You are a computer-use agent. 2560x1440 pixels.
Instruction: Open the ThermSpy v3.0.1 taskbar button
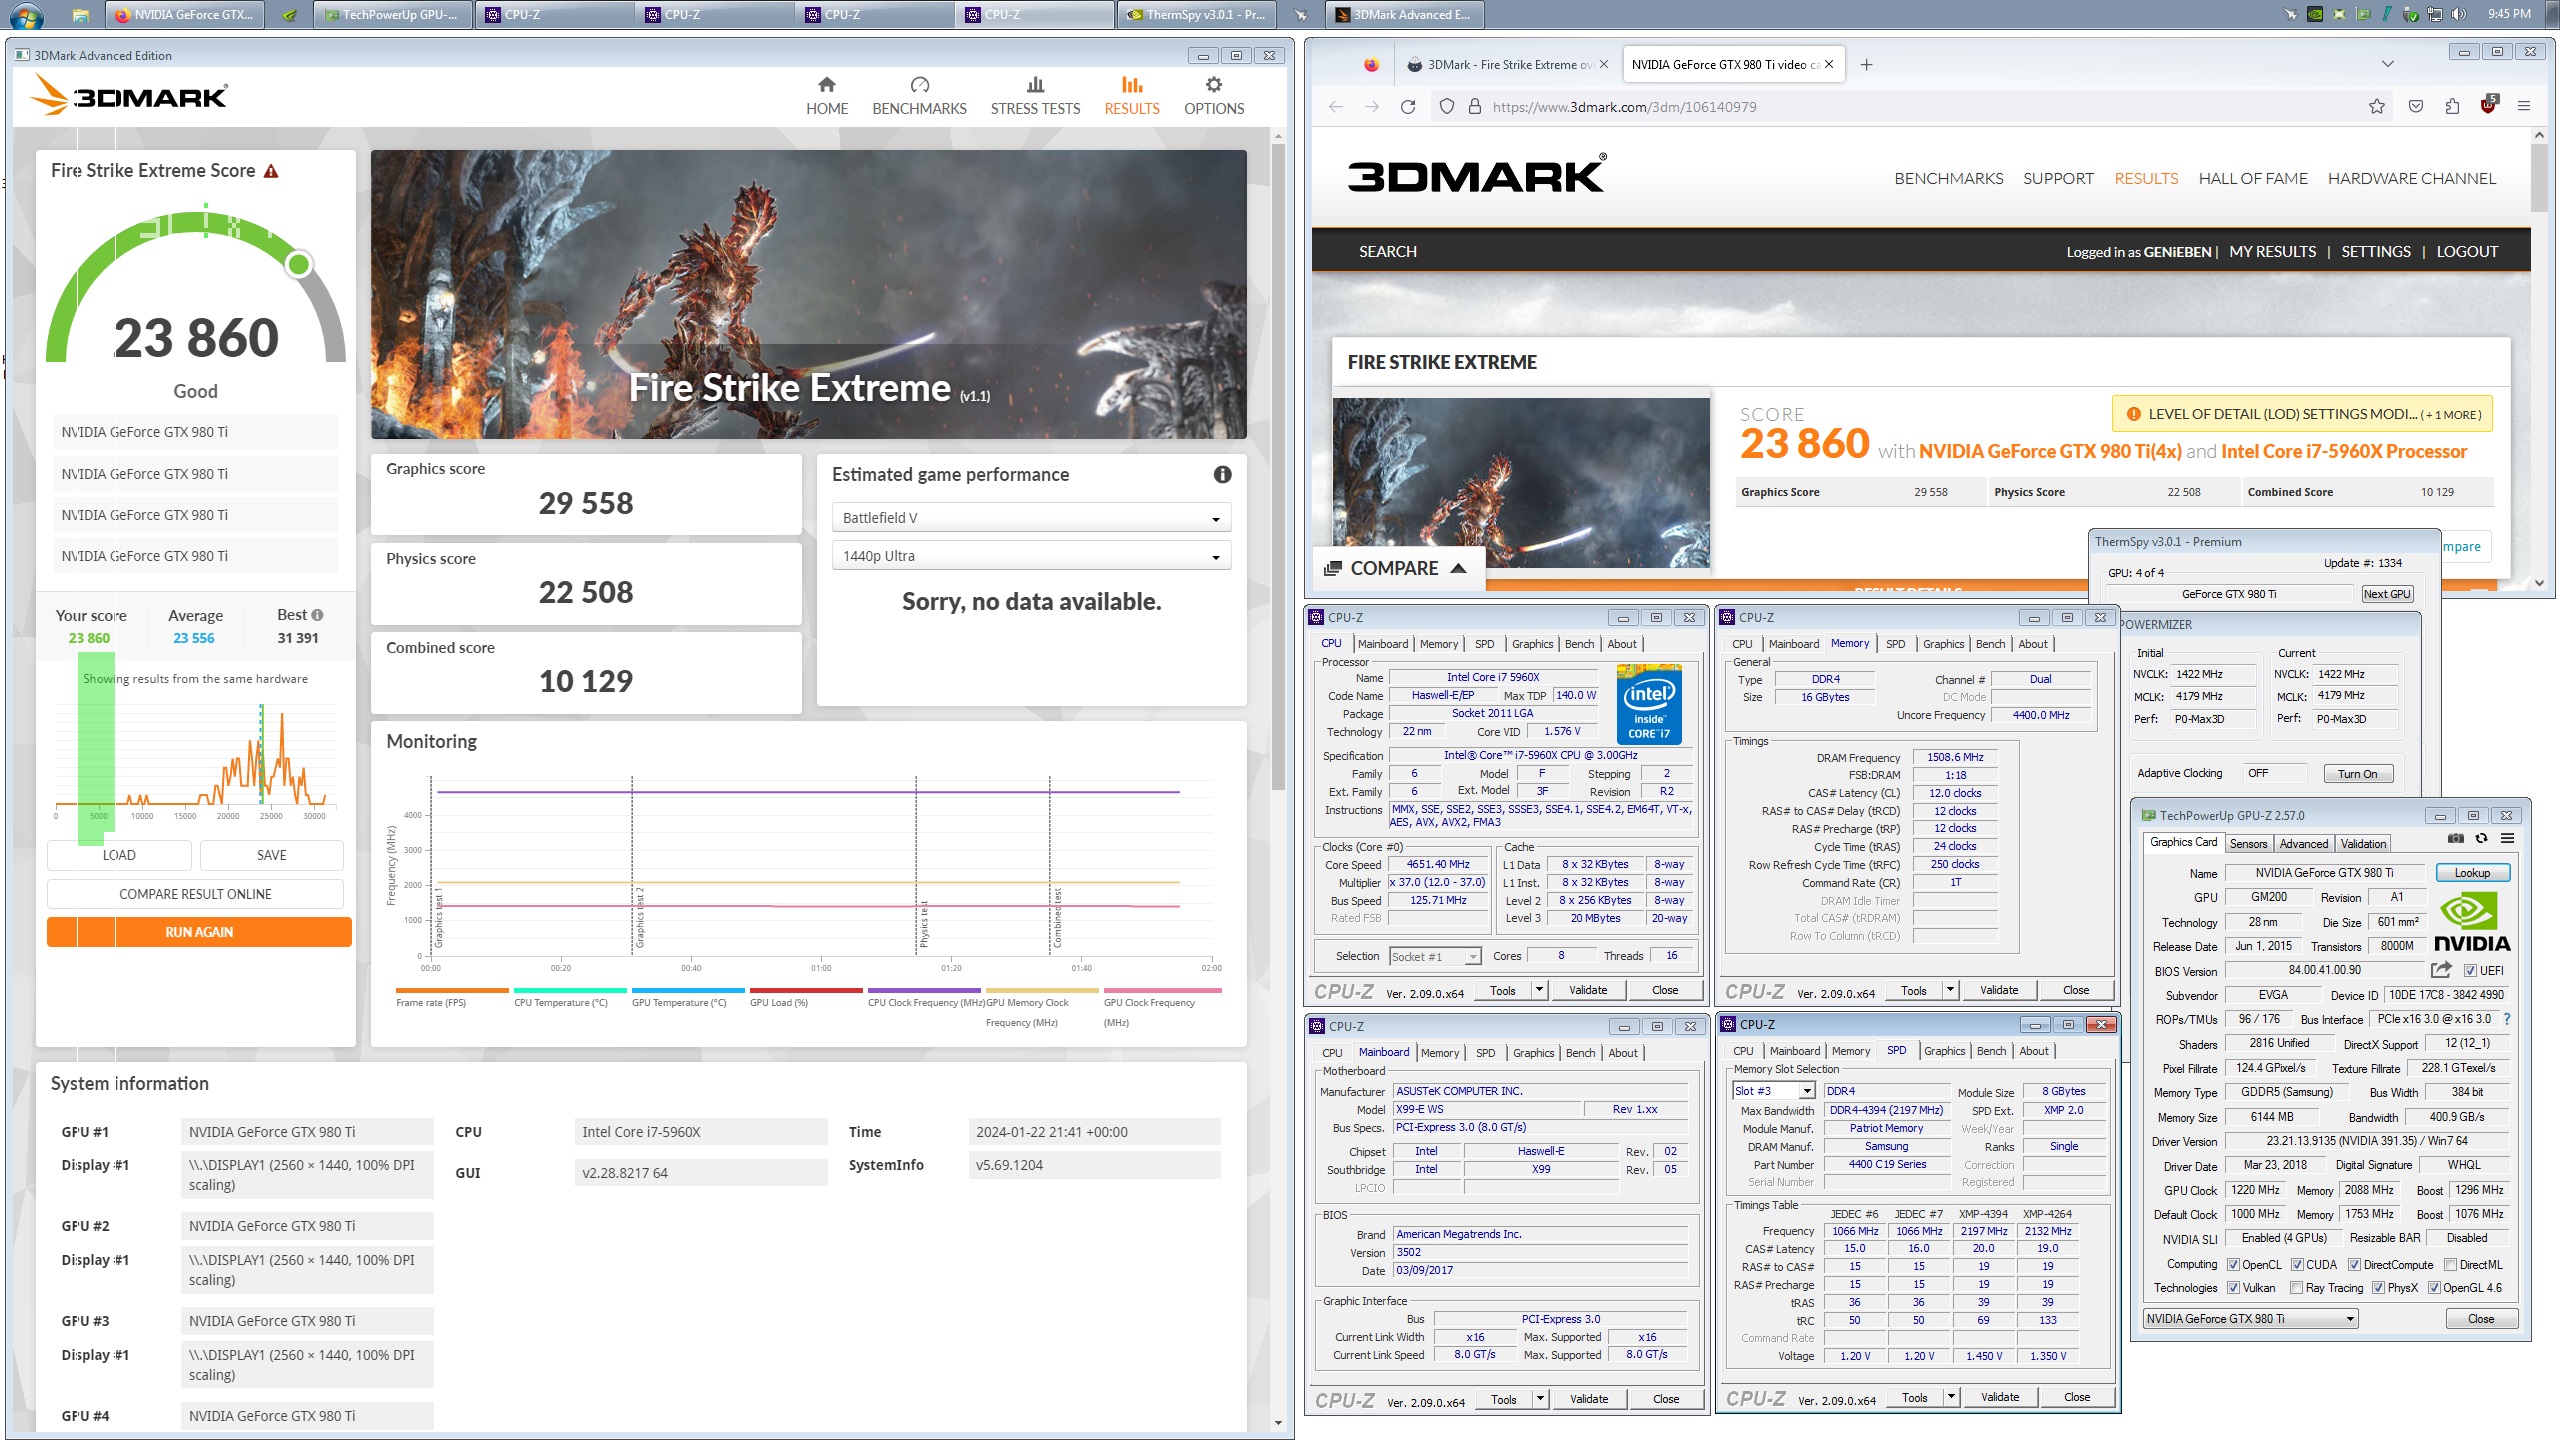(x=1198, y=15)
